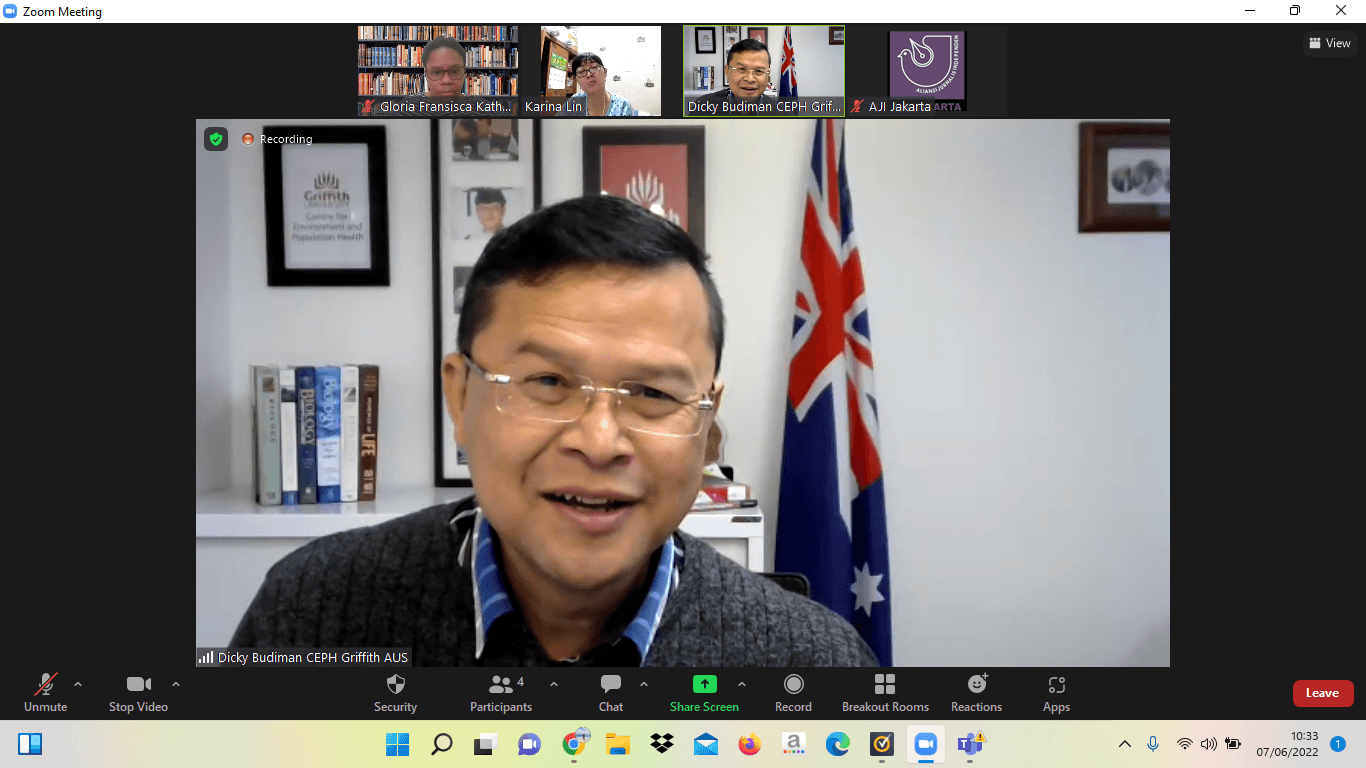
Task: Leave the meeting
Action: click(1322, 693)
